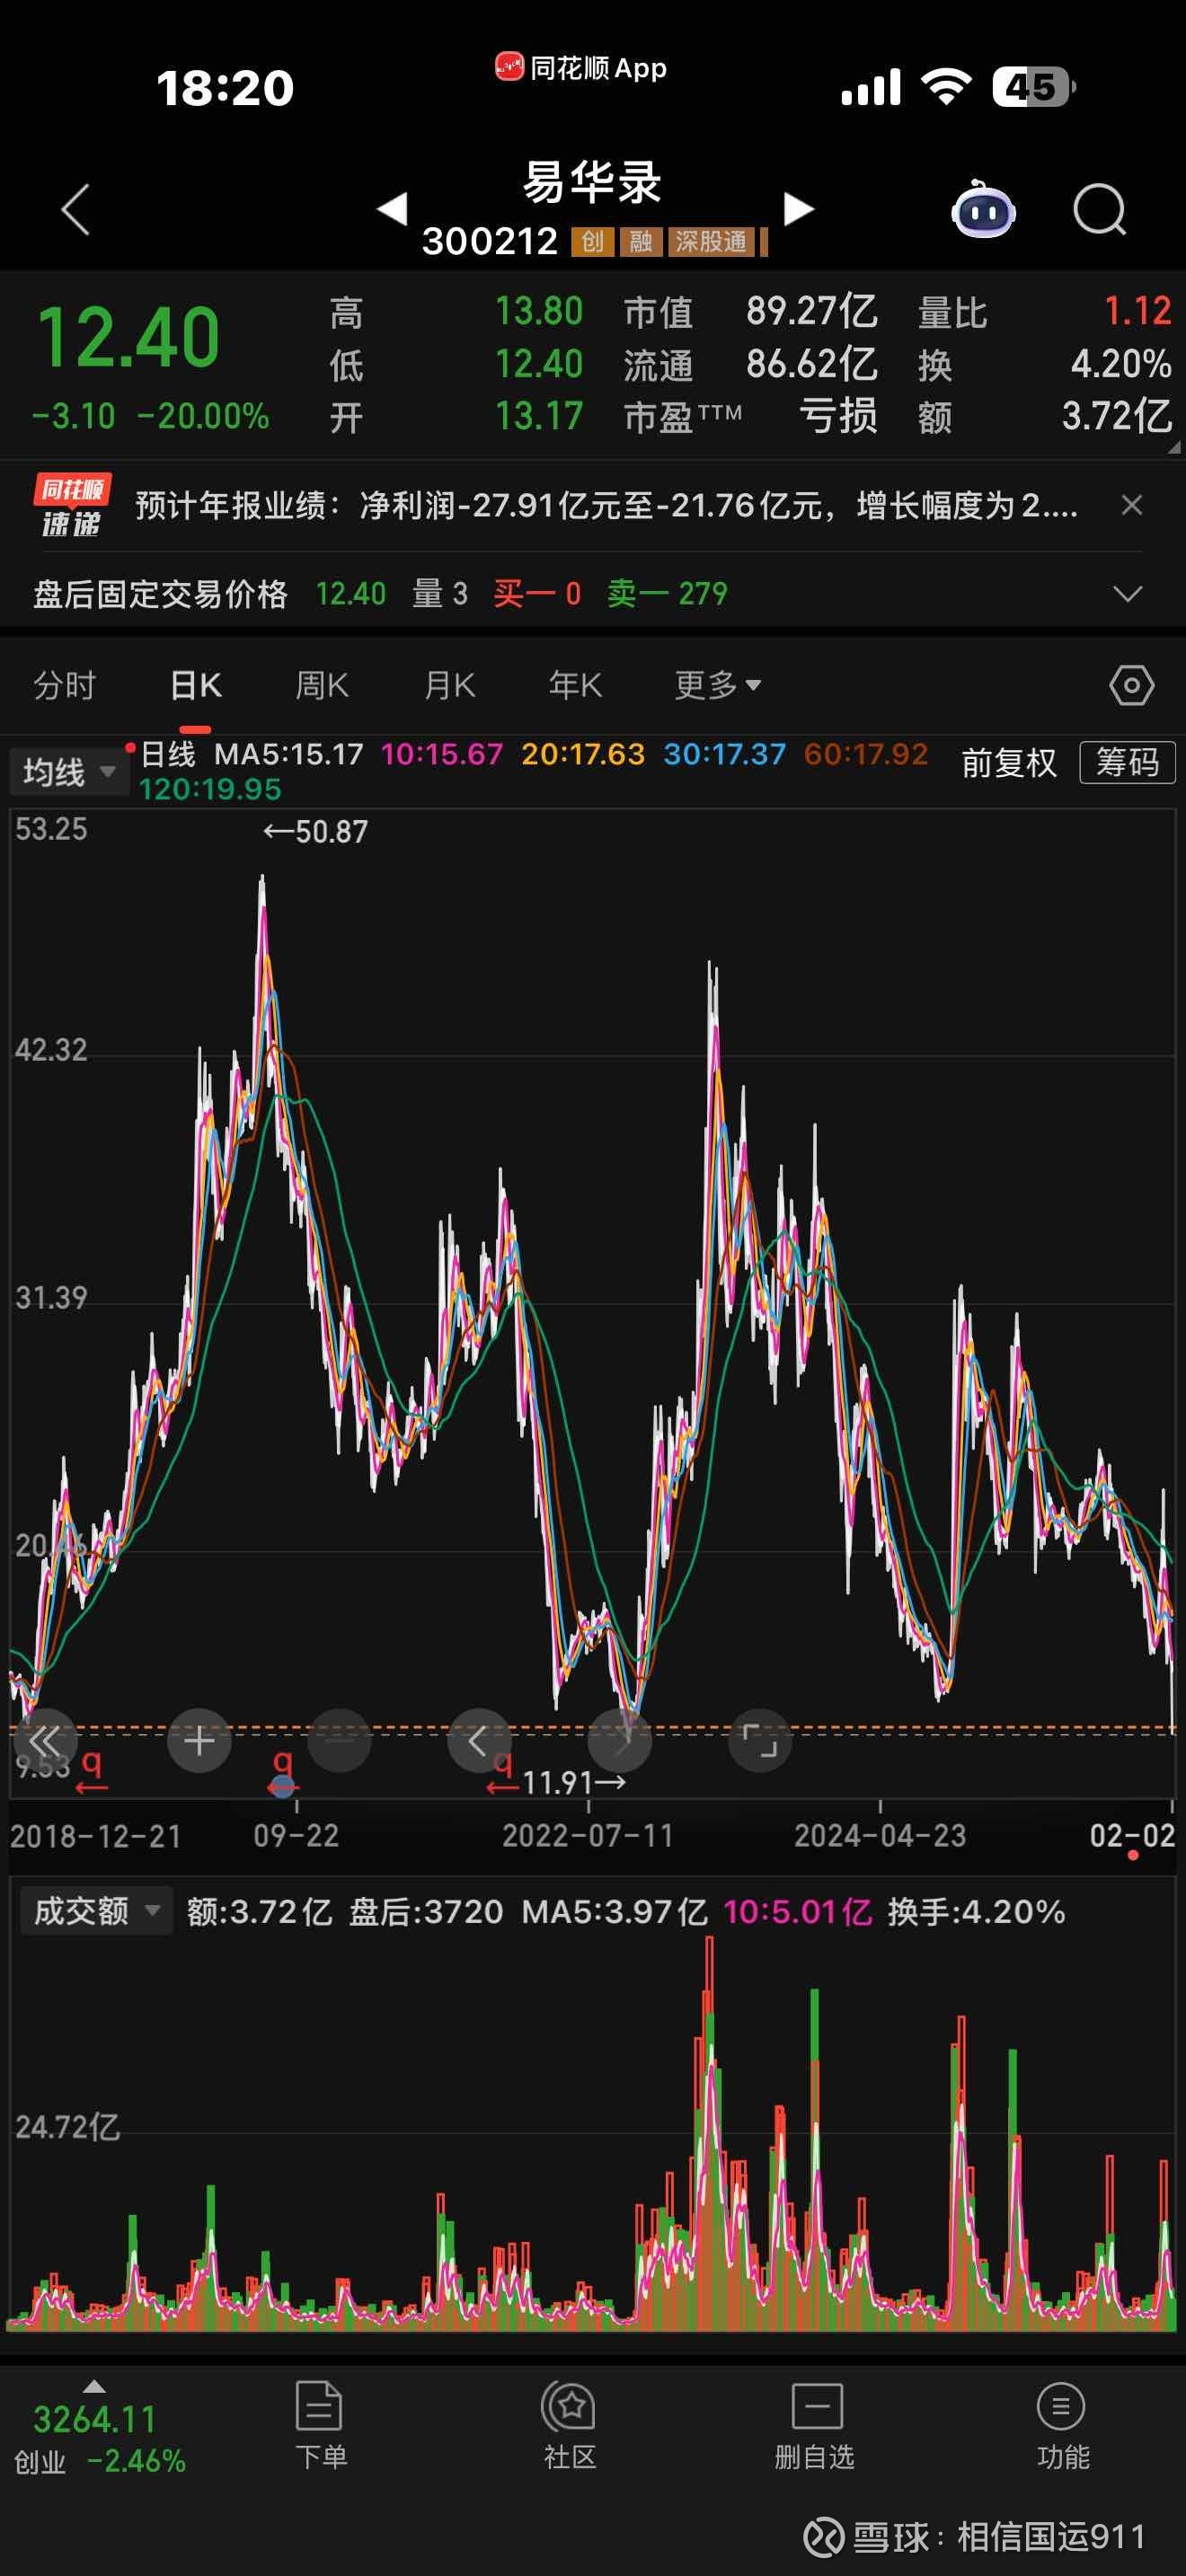Open the 更多 period dropdown
Screen dimensions: 1186x2576
point(718,686)
